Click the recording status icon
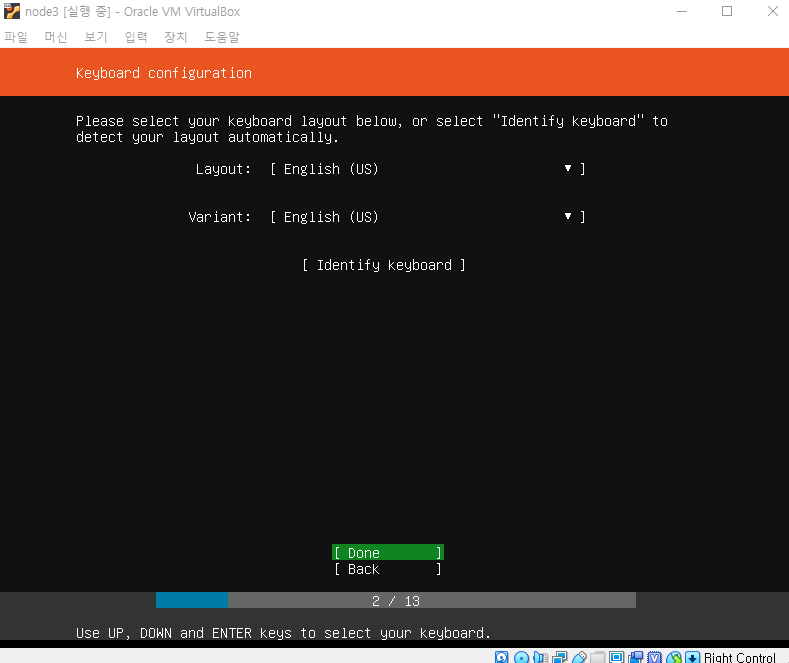Image resolution: width=789 pixels, height=663 pixels. click(636, 657)
